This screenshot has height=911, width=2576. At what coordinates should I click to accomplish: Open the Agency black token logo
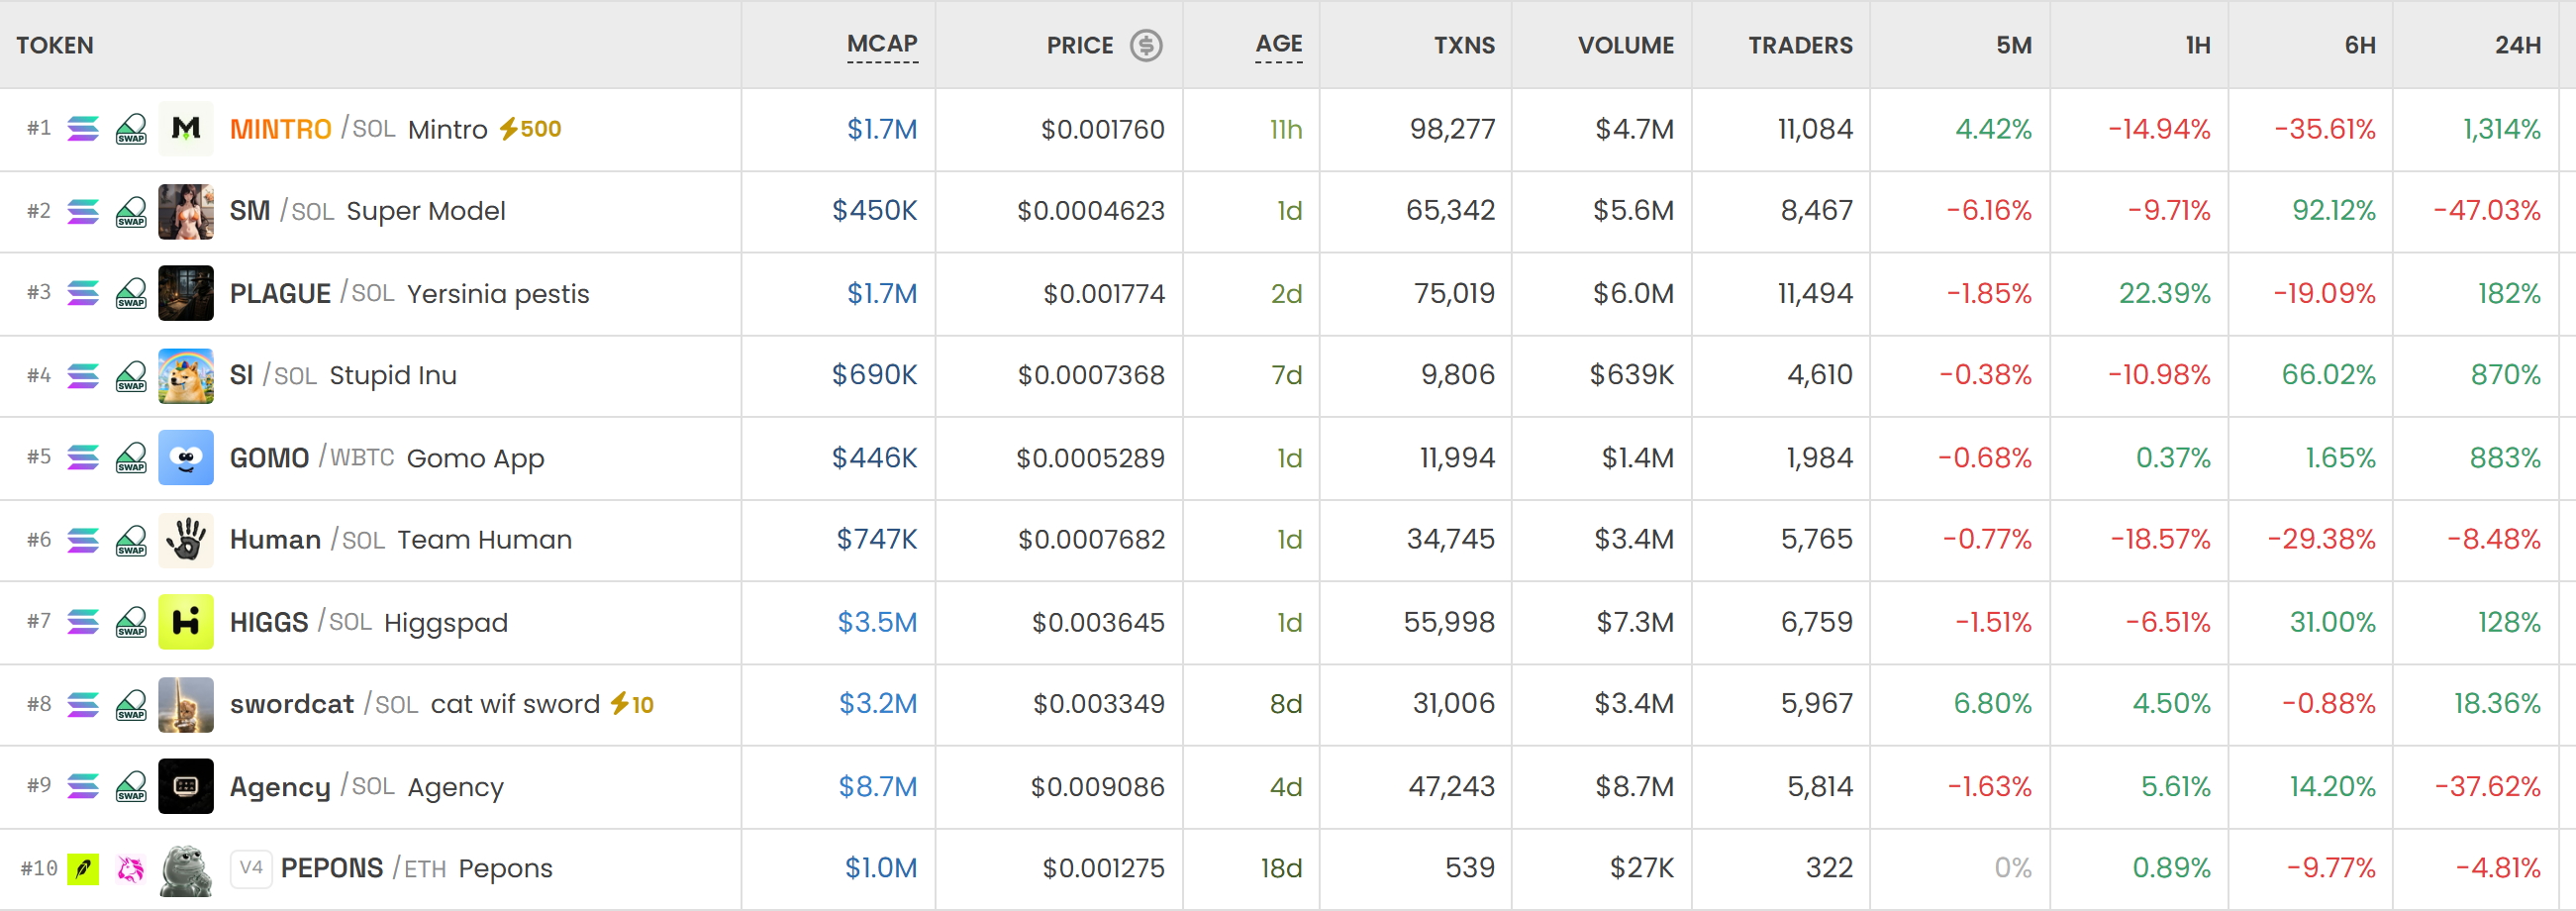point(186,786)
